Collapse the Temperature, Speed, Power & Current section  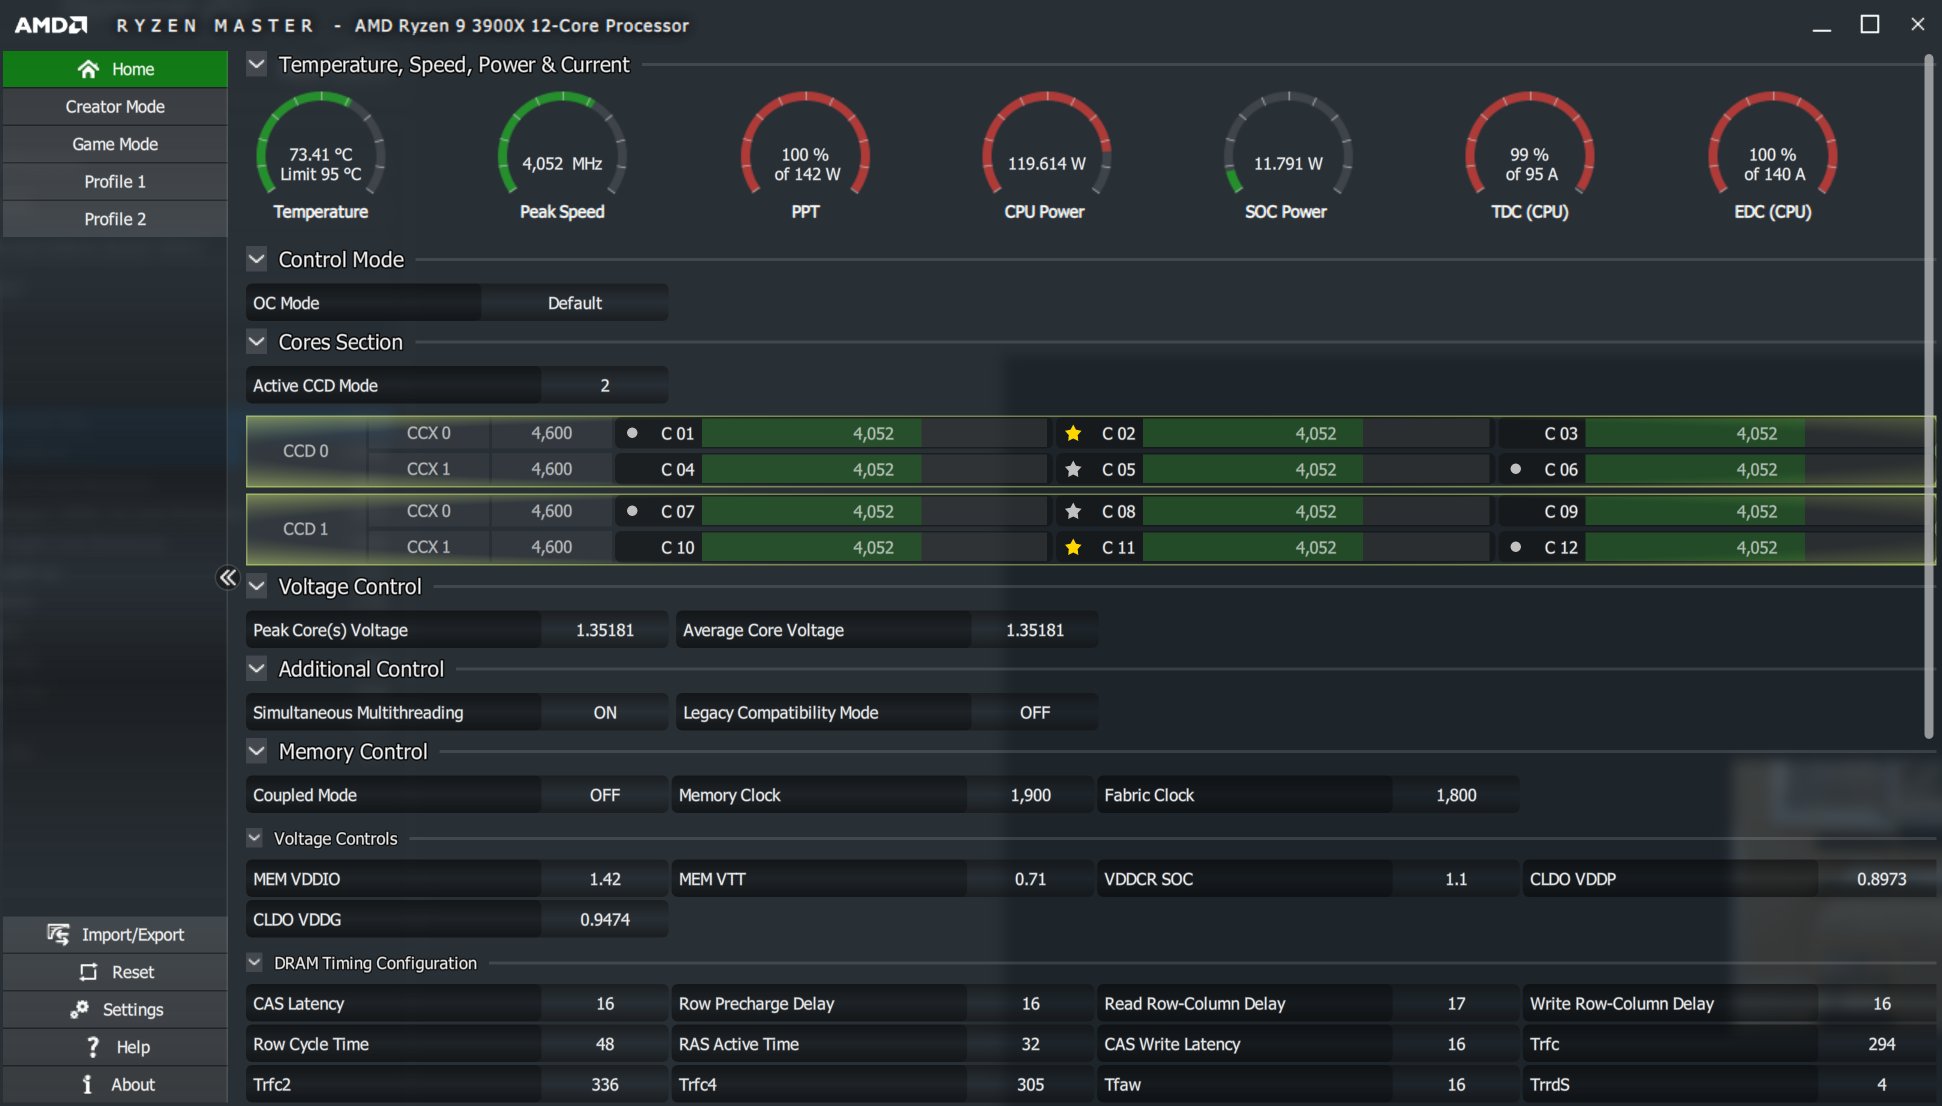(x=257, y=65)
